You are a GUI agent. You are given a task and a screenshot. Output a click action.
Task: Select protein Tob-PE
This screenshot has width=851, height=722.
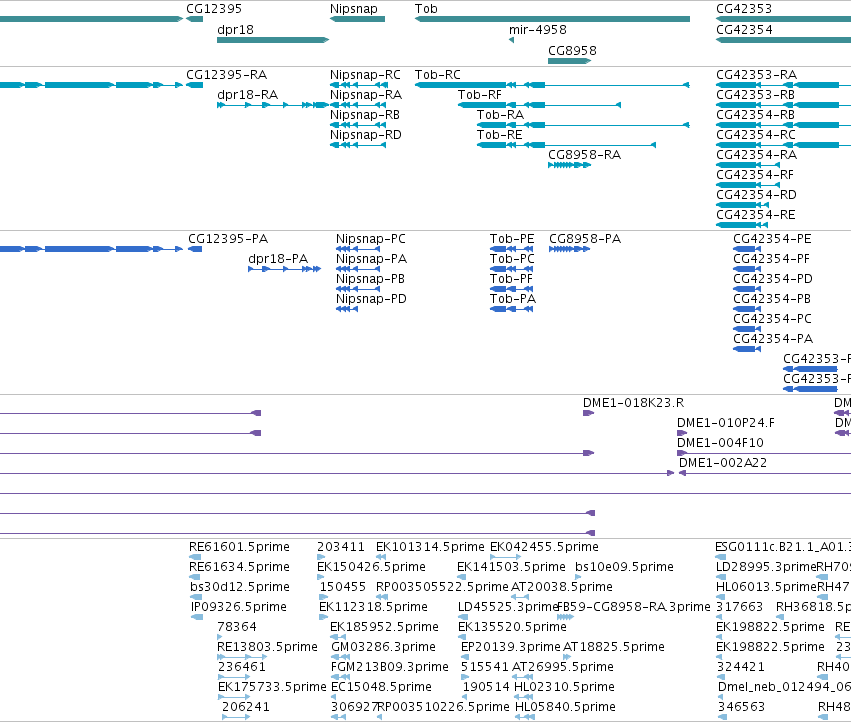pyautogui.click(x=511, y=249)
